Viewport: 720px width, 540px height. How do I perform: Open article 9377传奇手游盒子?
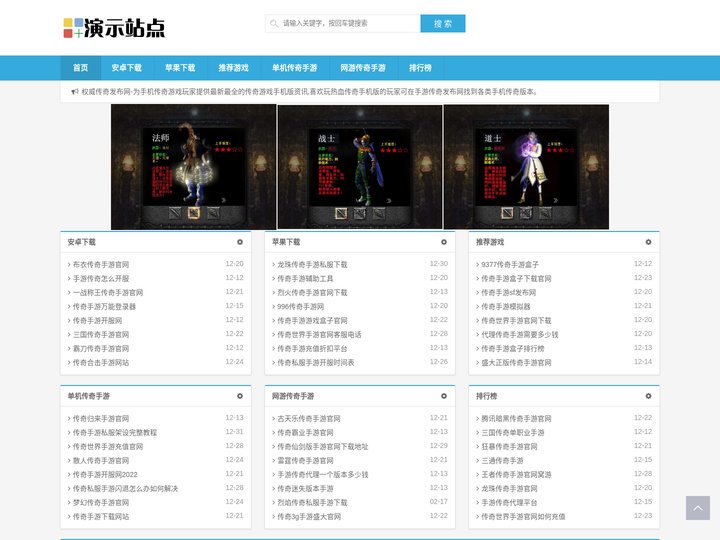tap(510, 264)
